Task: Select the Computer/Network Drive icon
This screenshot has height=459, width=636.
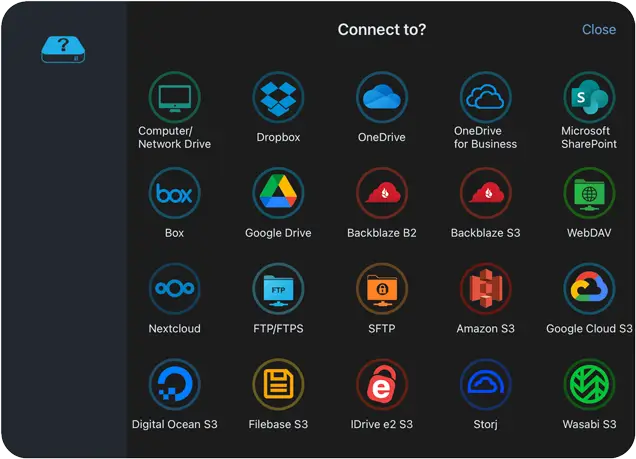Action: pyautogui.click(x=174, y=97)
